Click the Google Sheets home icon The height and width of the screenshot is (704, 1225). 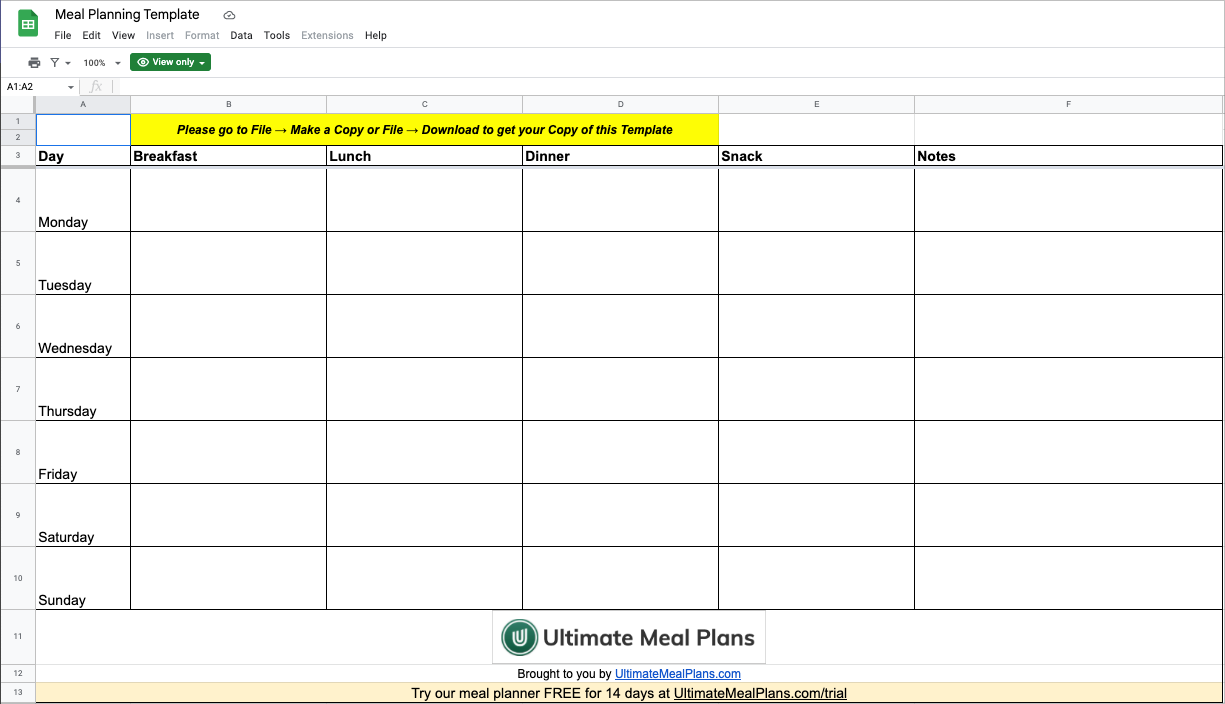coord(28,24)
